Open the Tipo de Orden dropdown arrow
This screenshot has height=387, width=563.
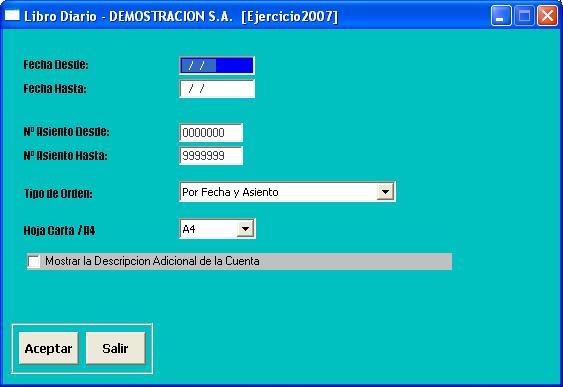[385, 192]
